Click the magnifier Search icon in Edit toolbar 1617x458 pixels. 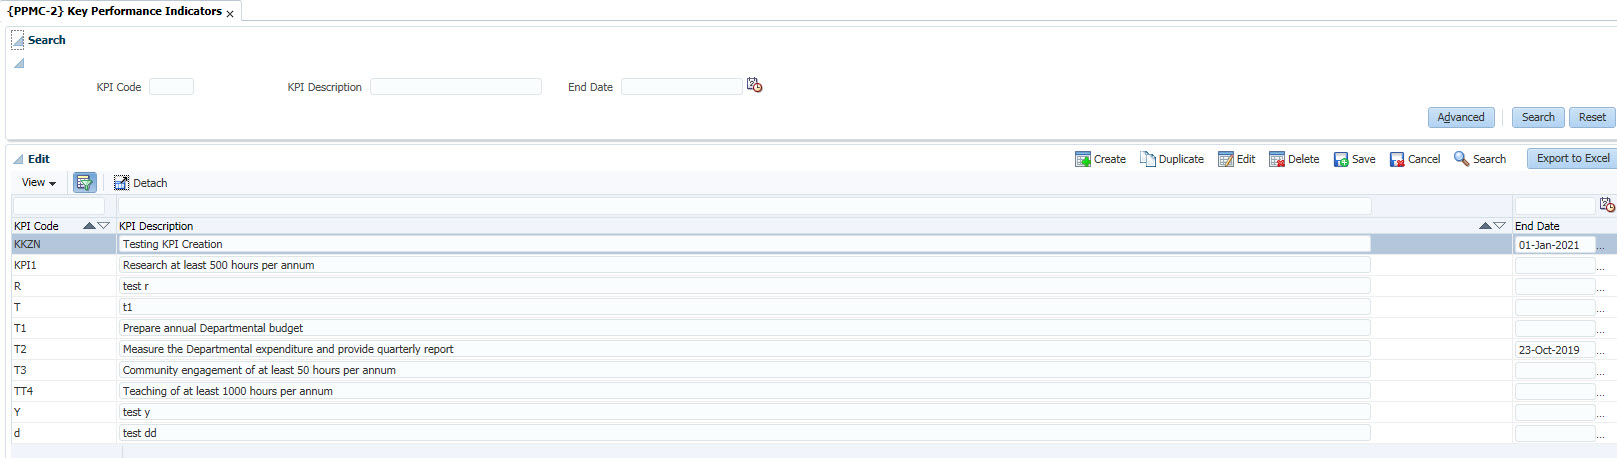[x=1461, y=159]
